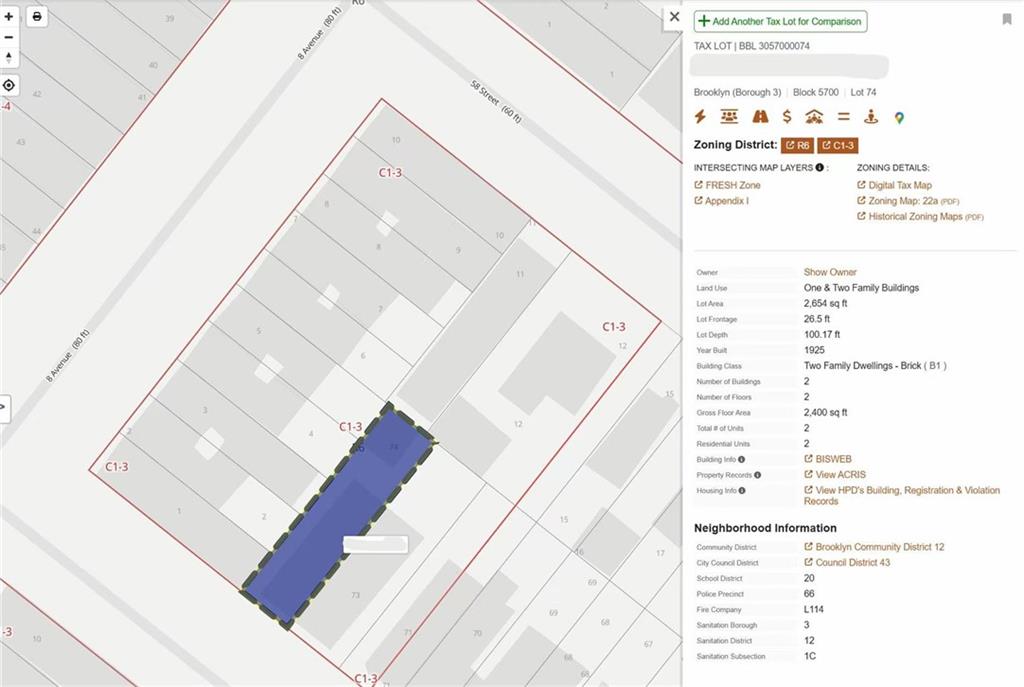Click the year built value 1925

pos(814,351)
